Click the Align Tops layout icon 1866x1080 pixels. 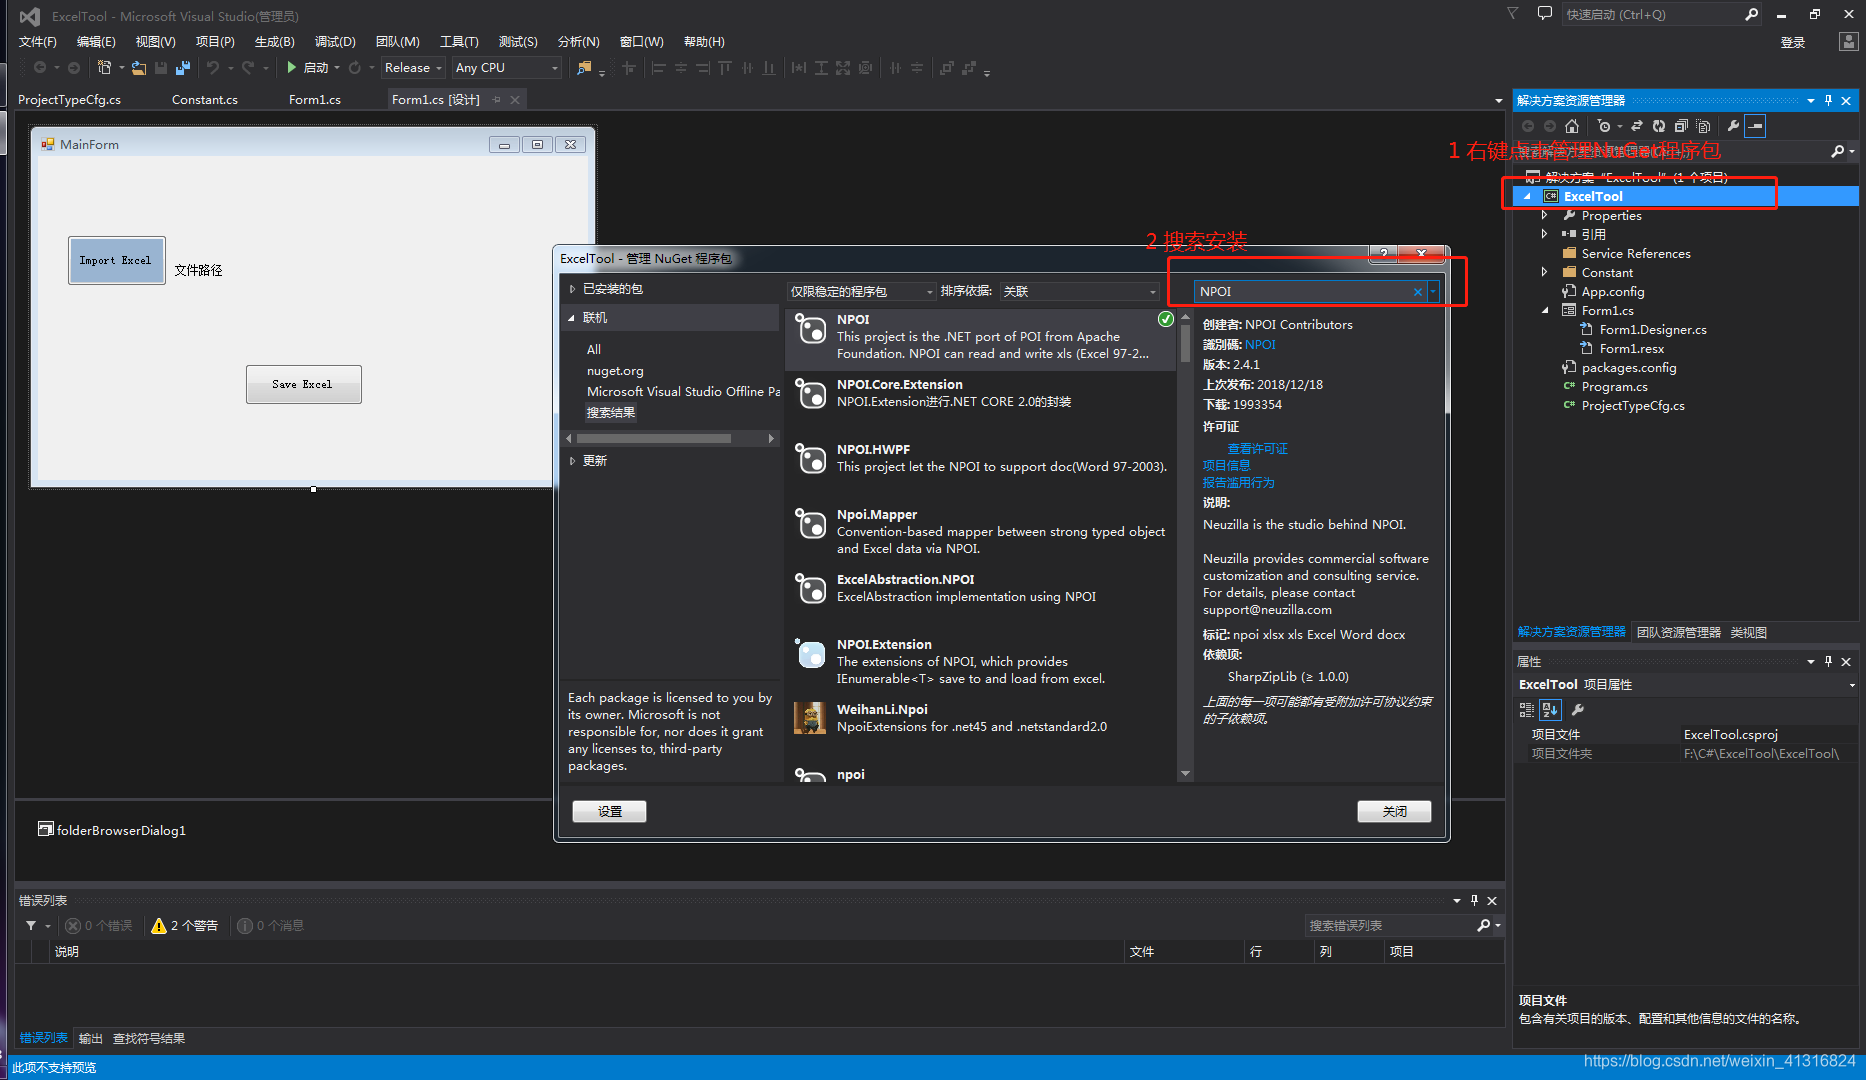click(724, 68)
